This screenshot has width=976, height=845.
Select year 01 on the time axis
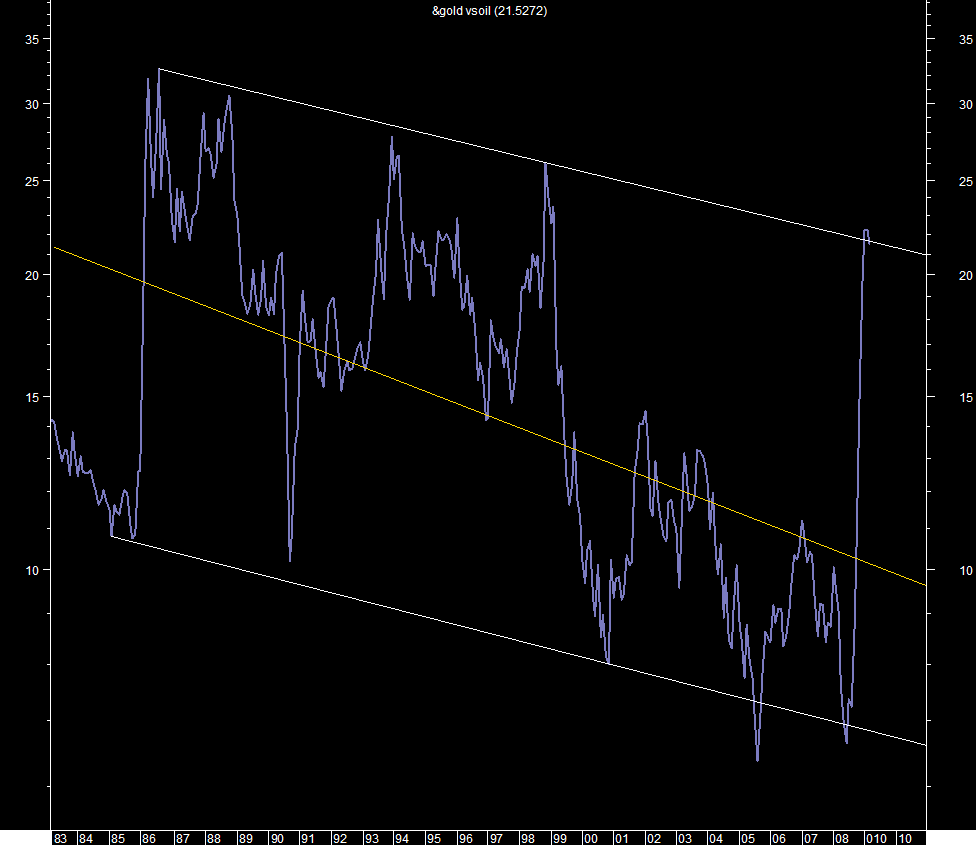(x=621, y=838)
